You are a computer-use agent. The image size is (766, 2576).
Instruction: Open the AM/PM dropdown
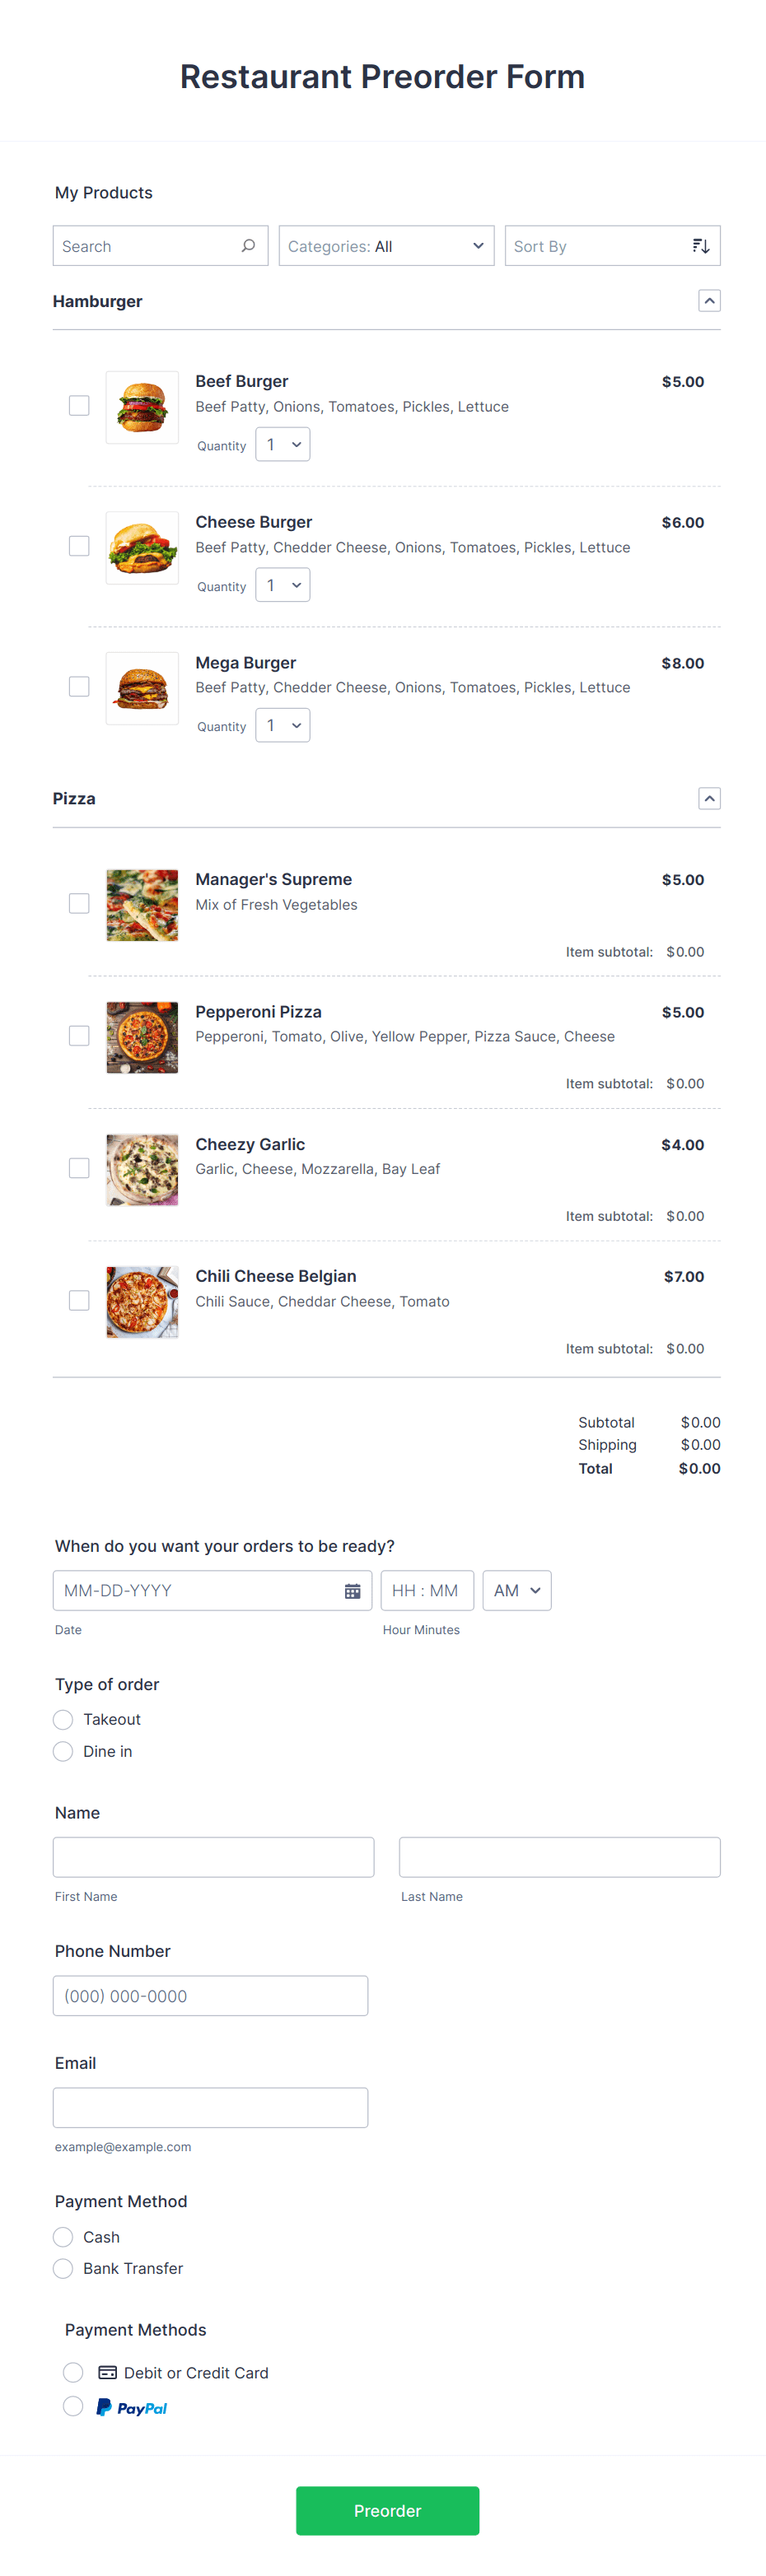click(x=516, y=1590)
